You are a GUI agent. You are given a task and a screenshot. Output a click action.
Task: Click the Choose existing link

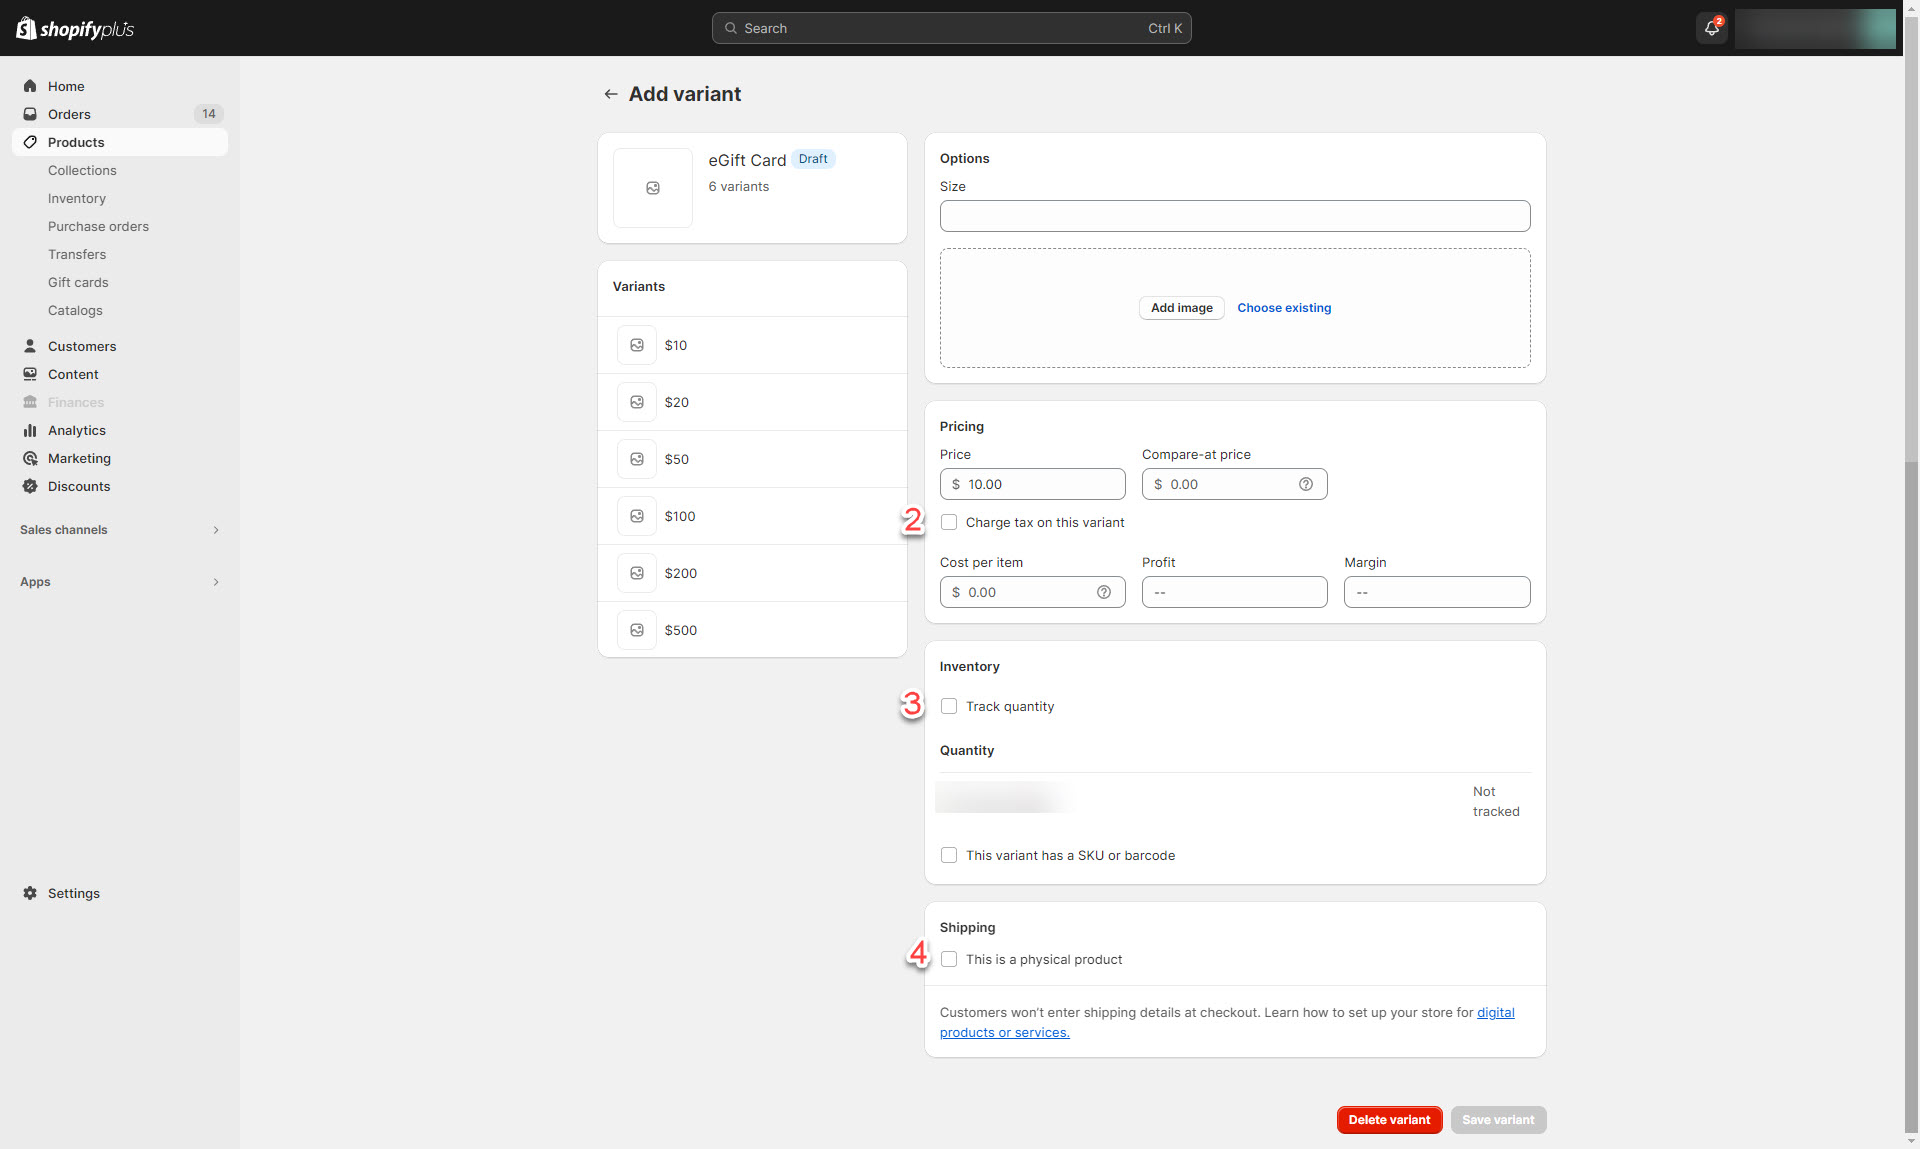coord(1284,308)
